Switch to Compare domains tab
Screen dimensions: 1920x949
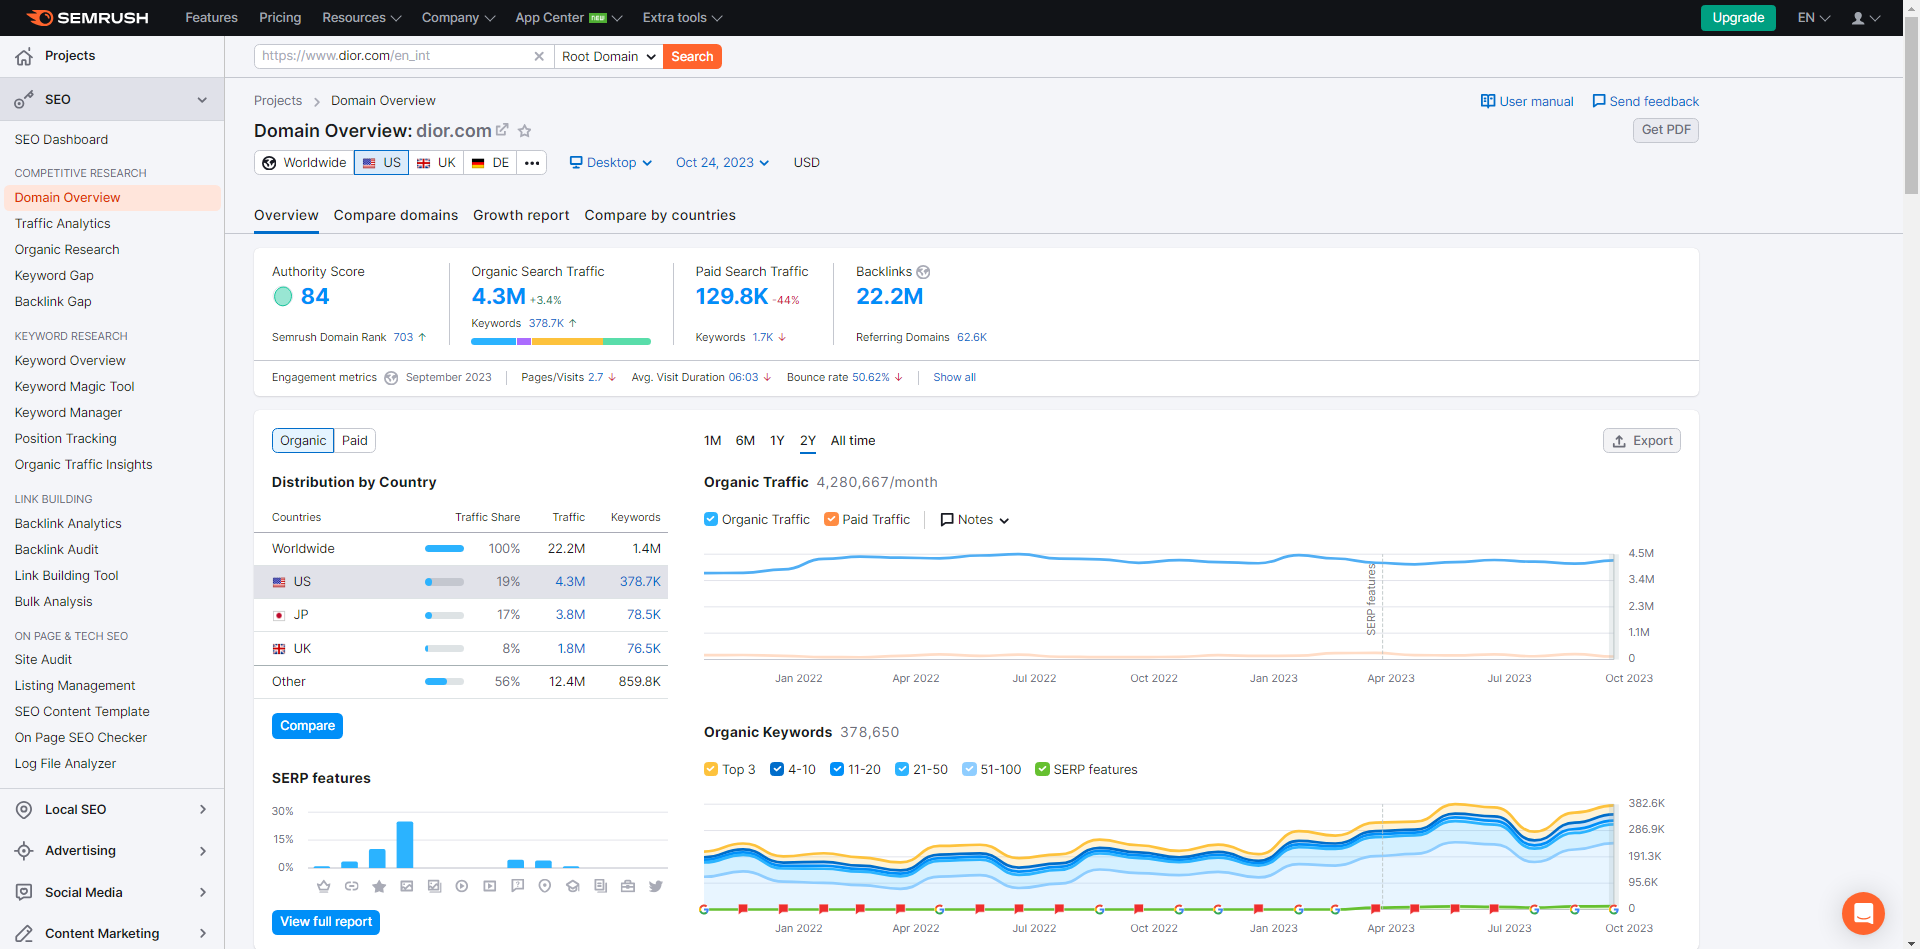click(396, 216)
